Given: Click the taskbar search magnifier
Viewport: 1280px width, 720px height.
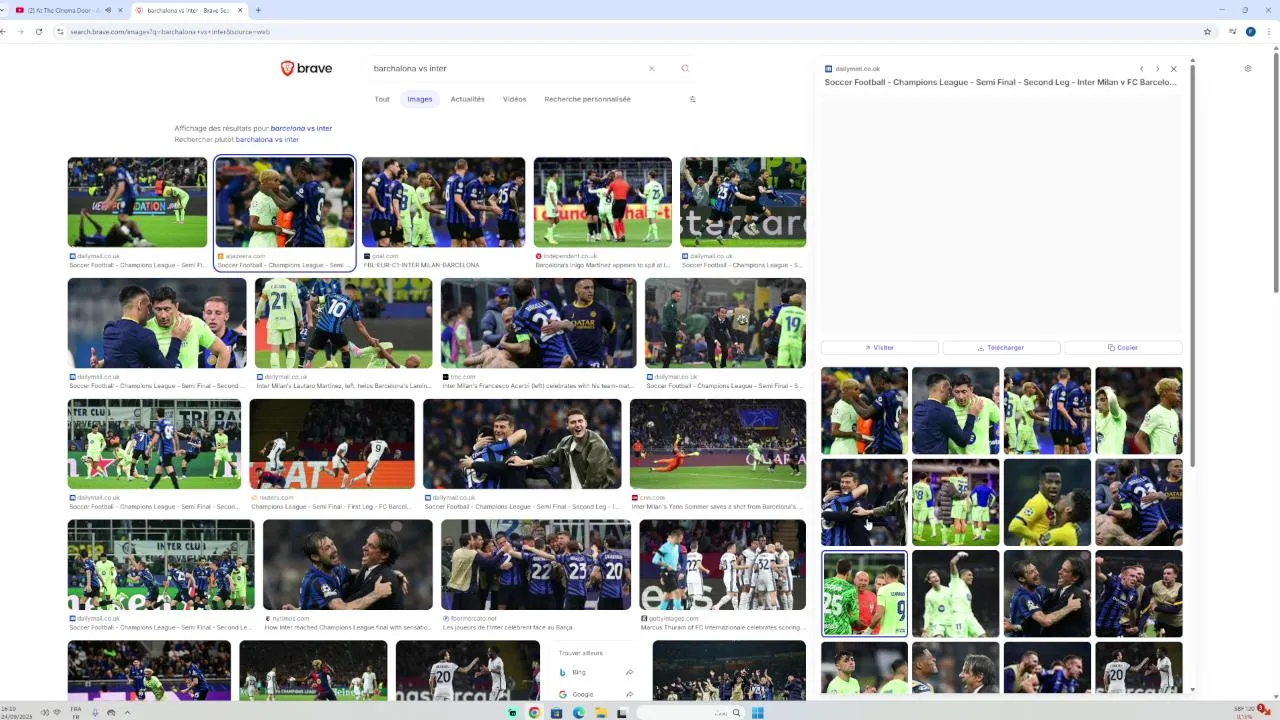Looking at the screenshot, I should [x=736, y=713].
